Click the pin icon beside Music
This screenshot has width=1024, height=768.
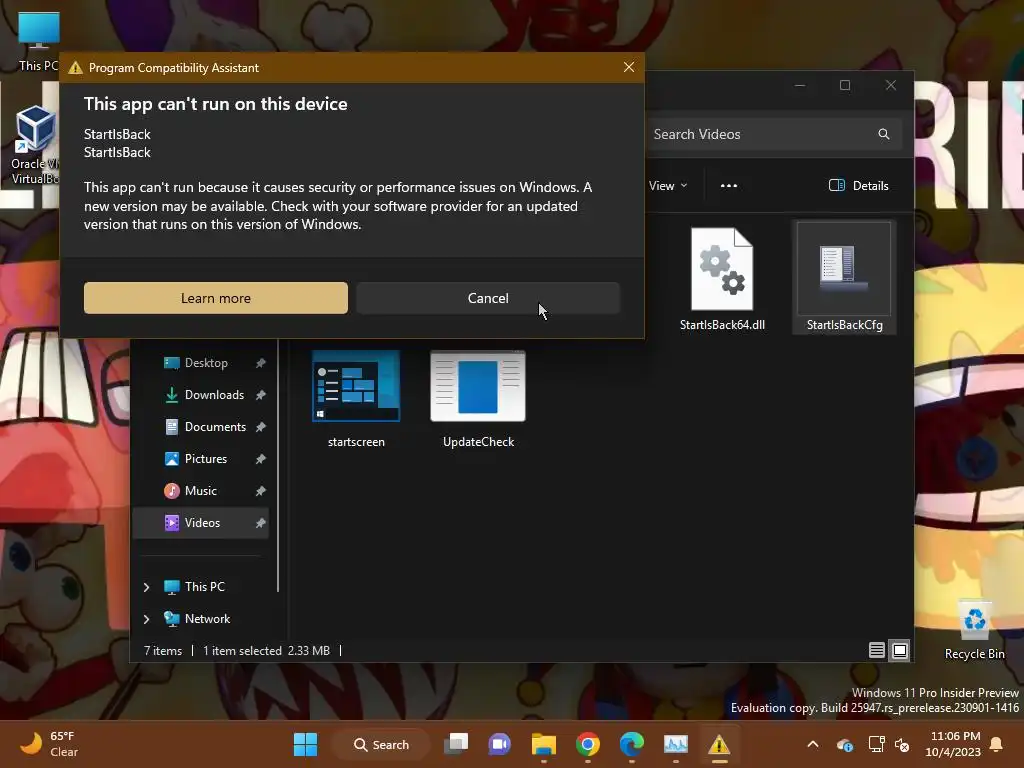click(261, 491)
